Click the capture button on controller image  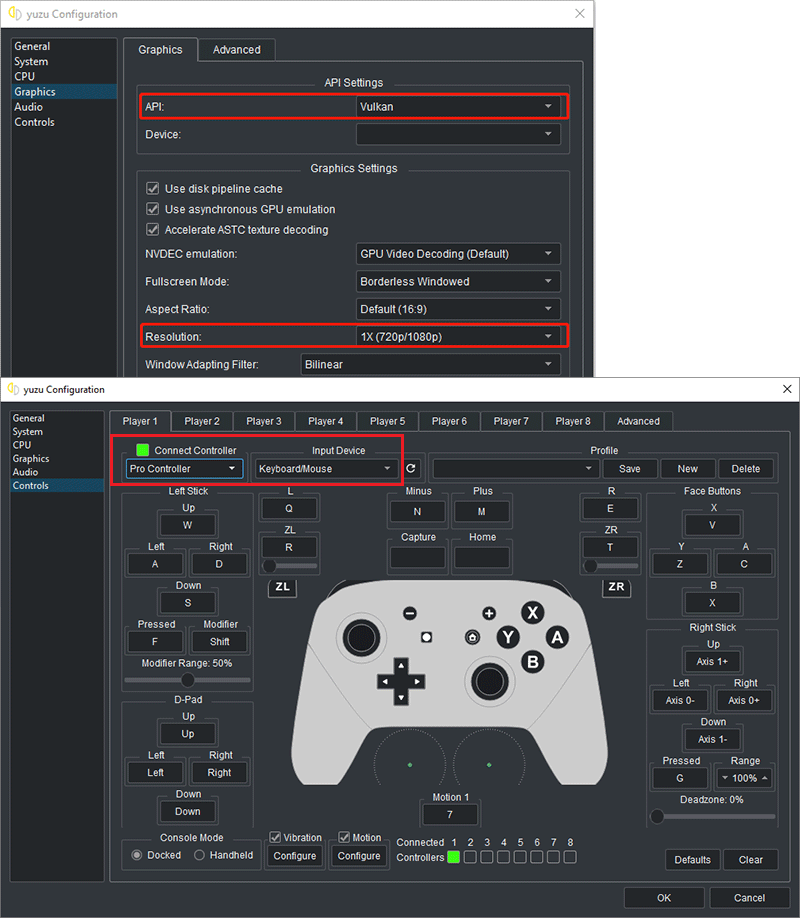click(426, 637)
